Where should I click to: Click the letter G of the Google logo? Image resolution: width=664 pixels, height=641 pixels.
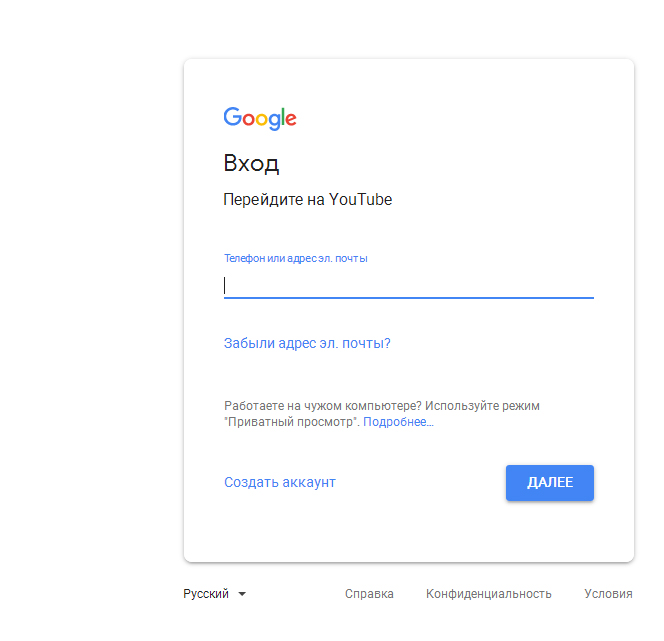[232, 116]
